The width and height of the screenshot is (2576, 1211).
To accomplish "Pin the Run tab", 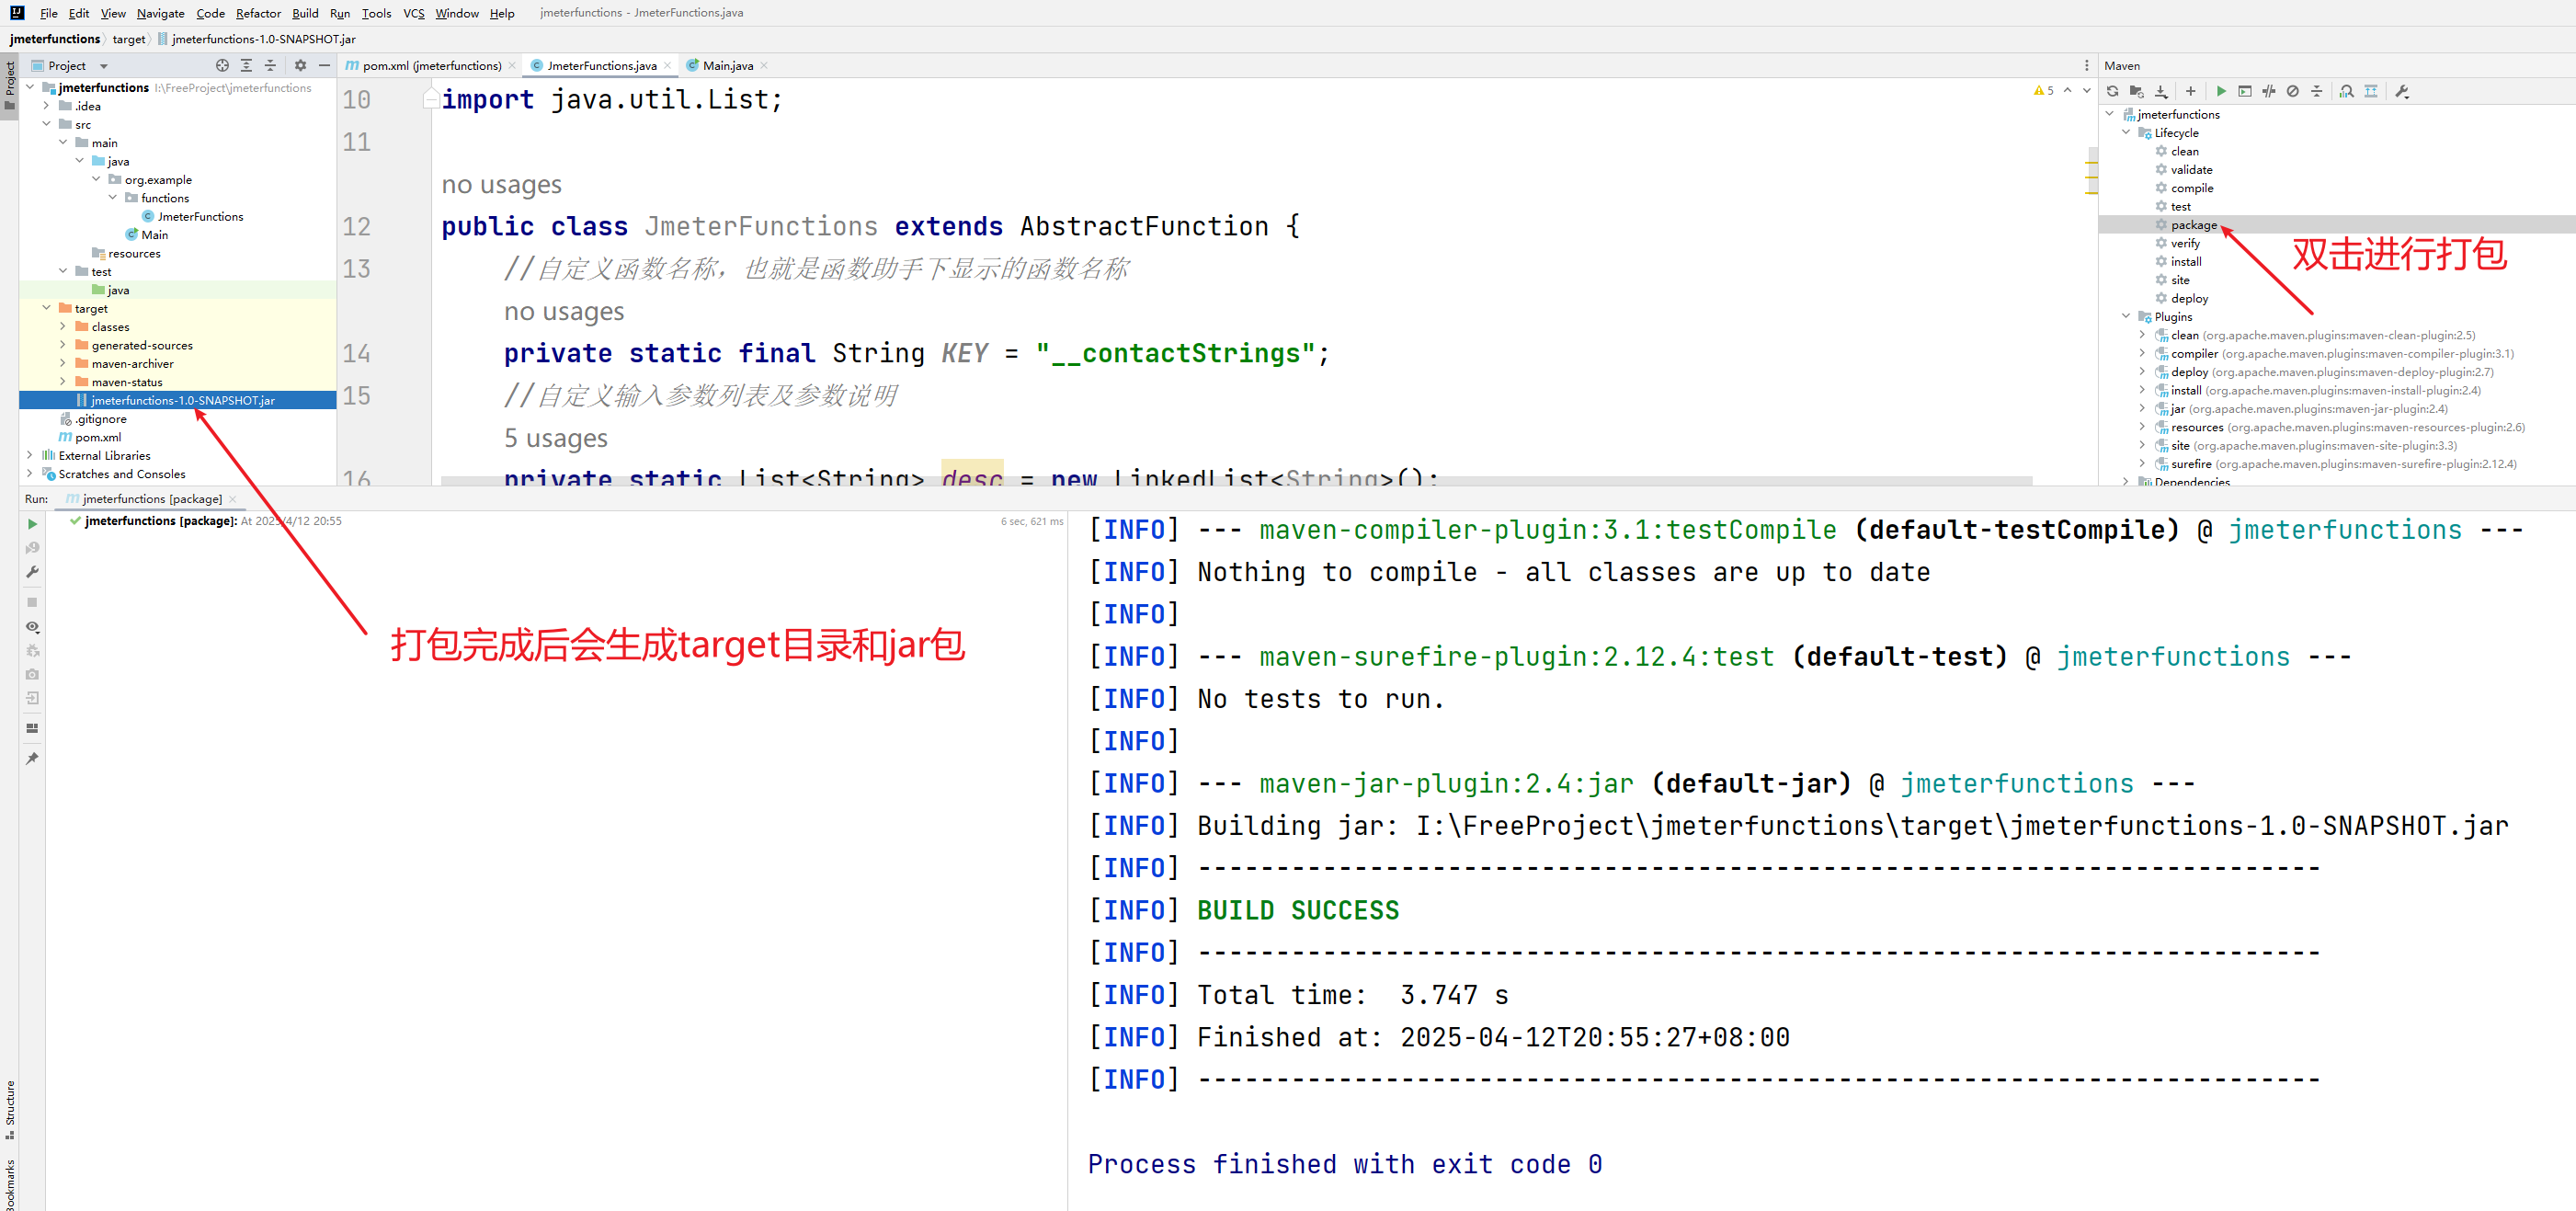I will [x=32, y=758].
